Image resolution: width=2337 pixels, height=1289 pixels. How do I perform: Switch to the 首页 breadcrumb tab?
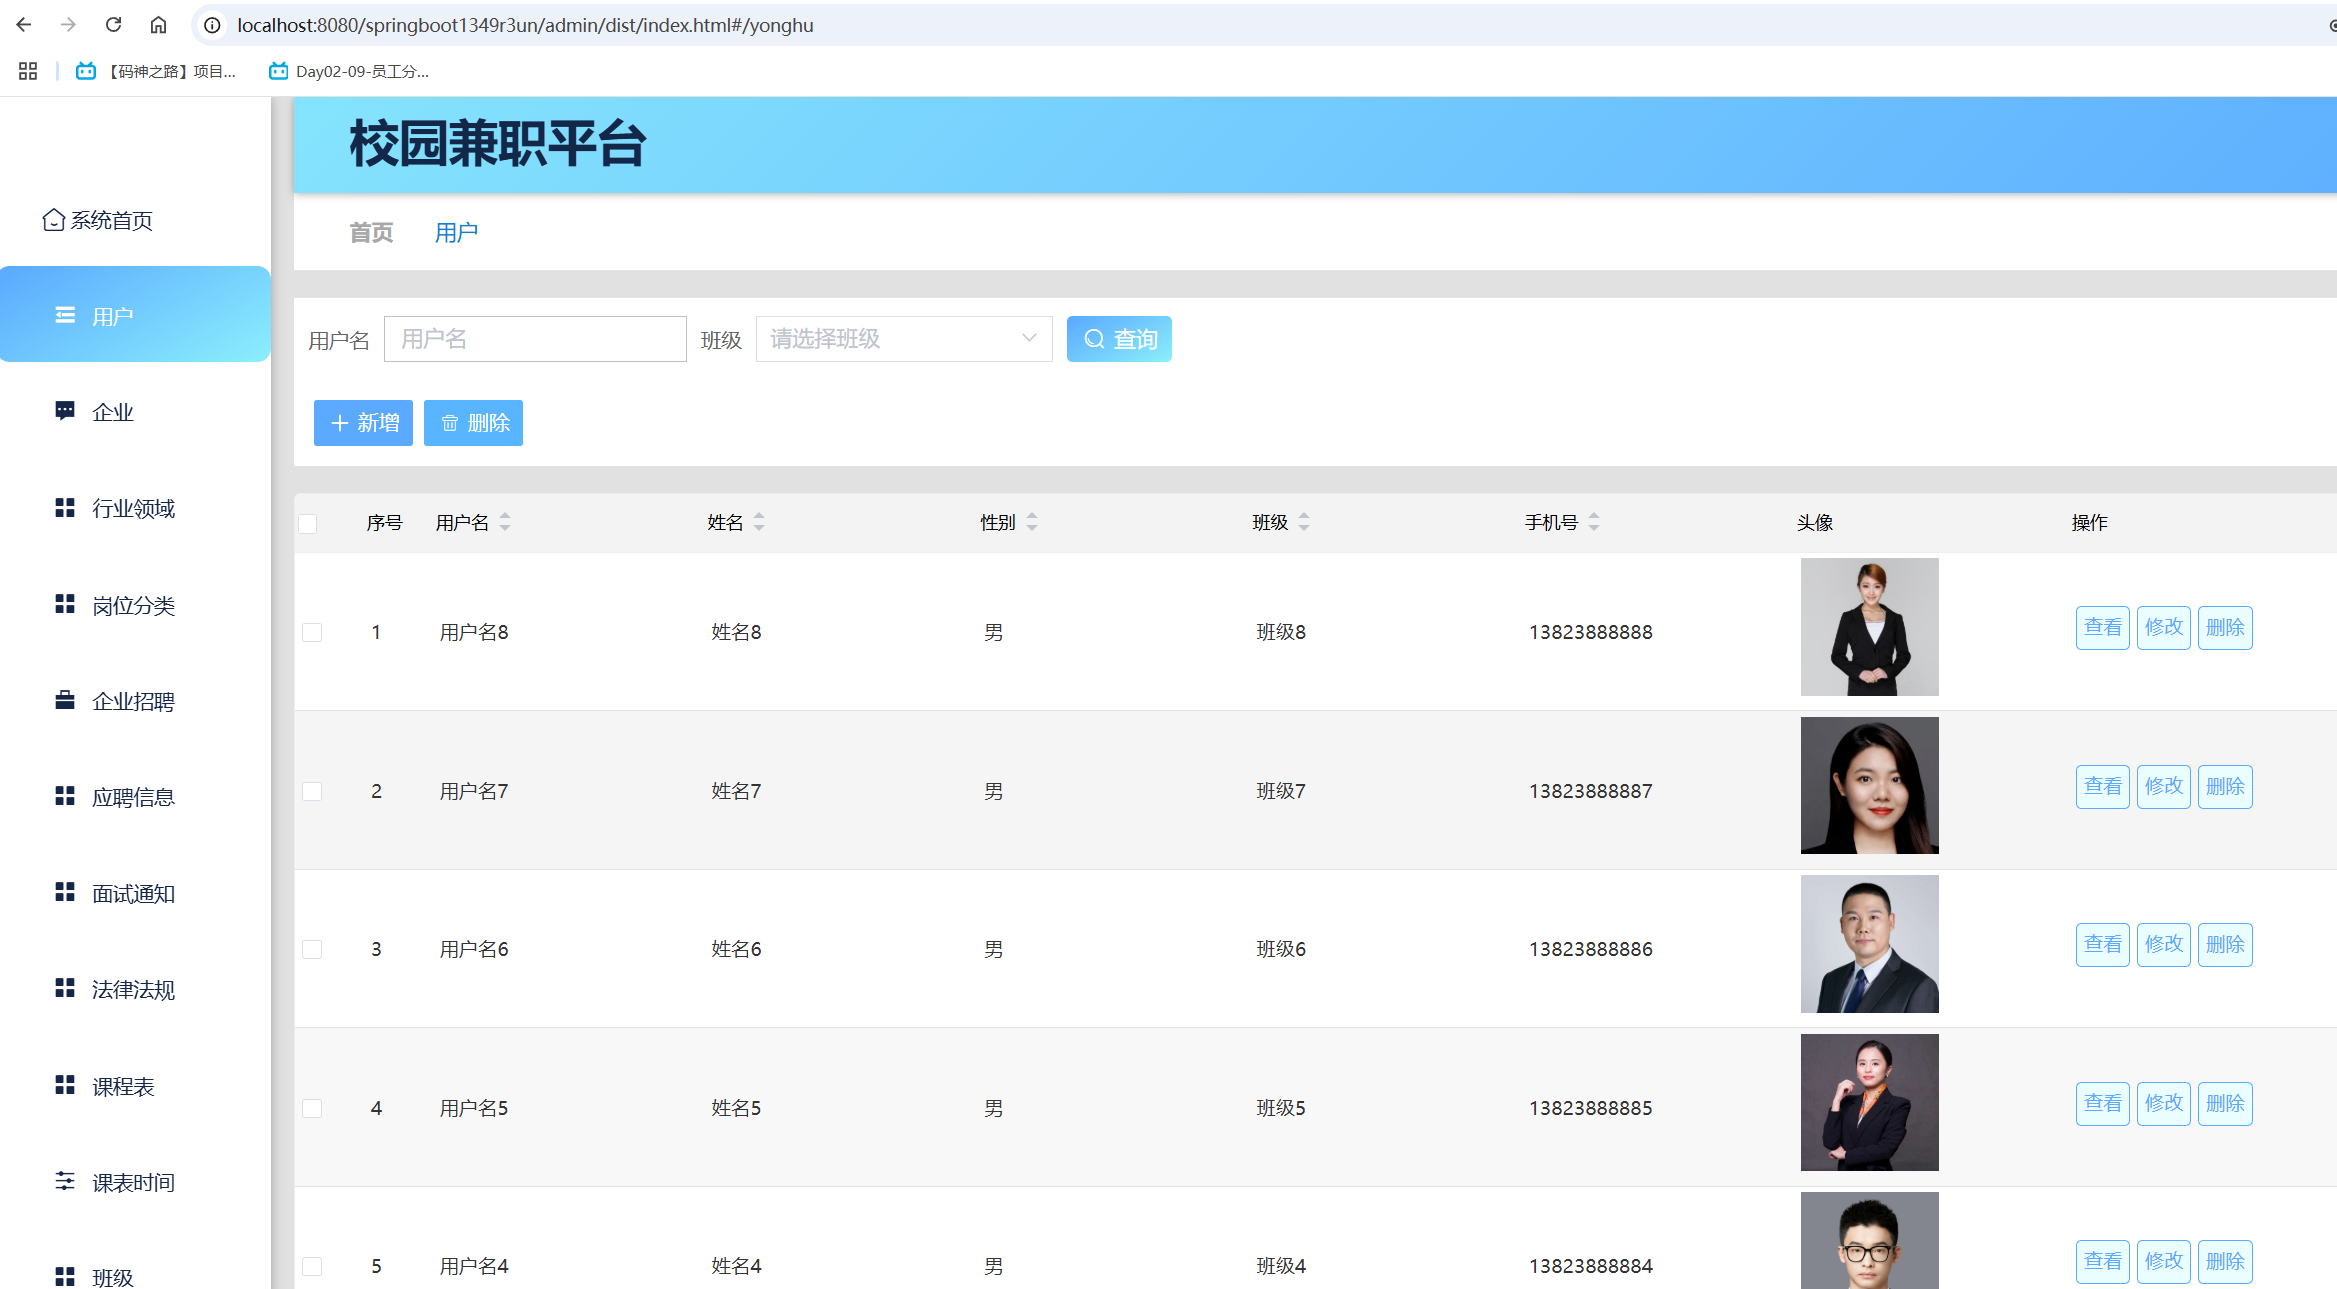click(371, 233)
